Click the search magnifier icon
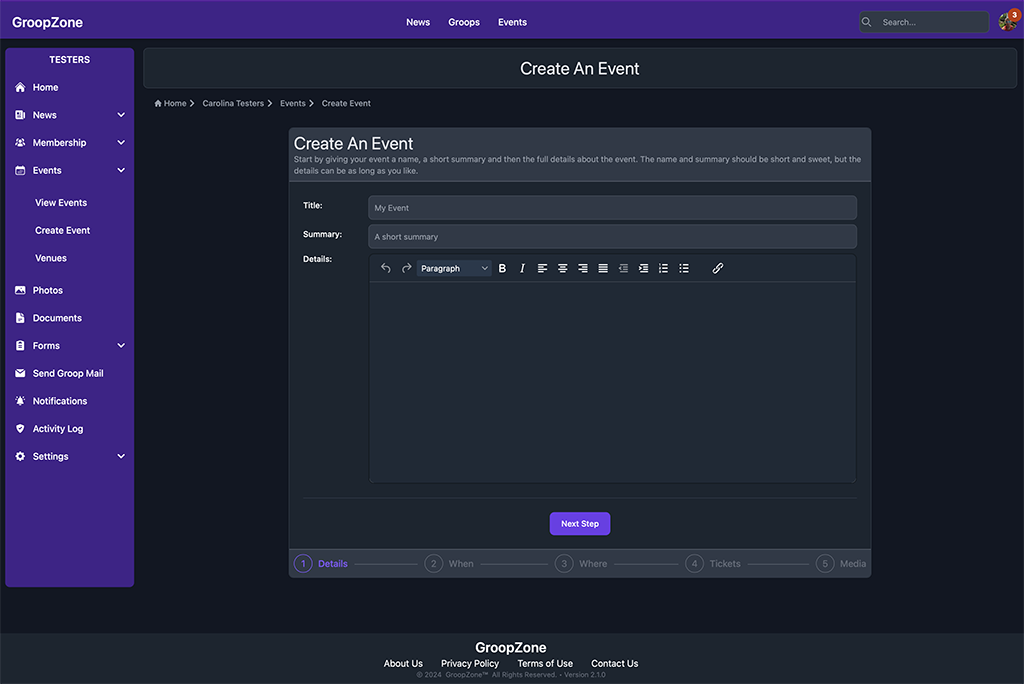Screen dimensions: 1024x684 coord(867,22)
